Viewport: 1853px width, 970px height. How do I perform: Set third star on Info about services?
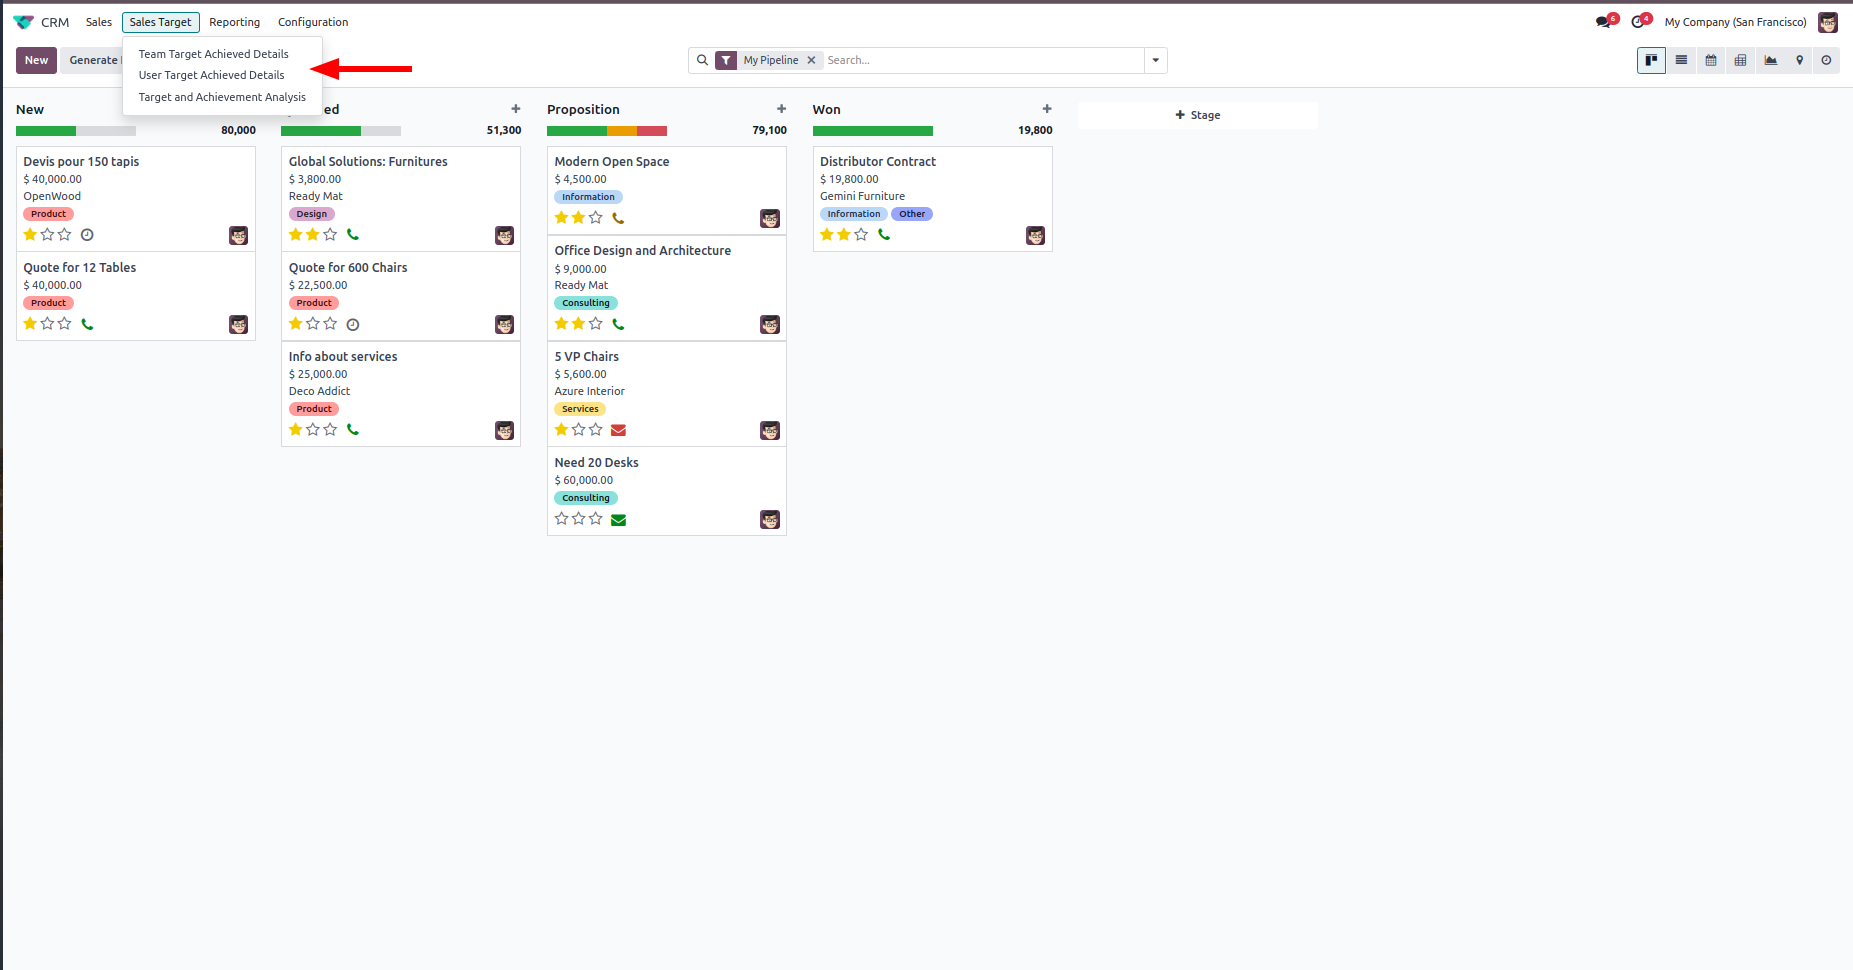[330, 430]
